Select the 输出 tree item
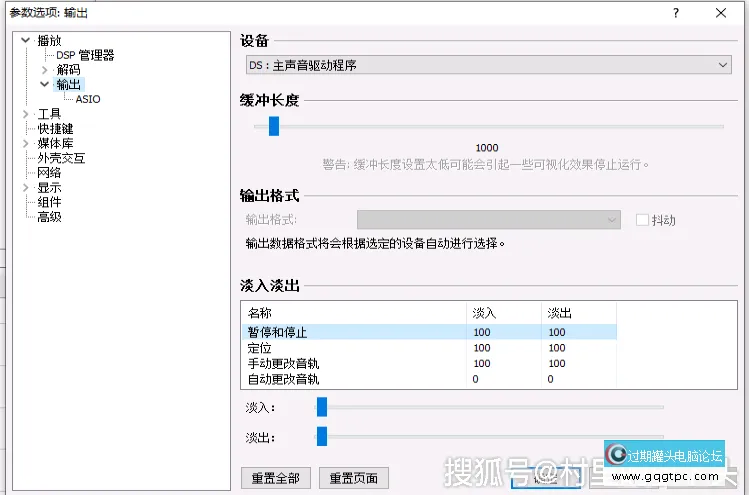Image resolution: width=749 pixels, height=495 pixels. pos(69,85)
